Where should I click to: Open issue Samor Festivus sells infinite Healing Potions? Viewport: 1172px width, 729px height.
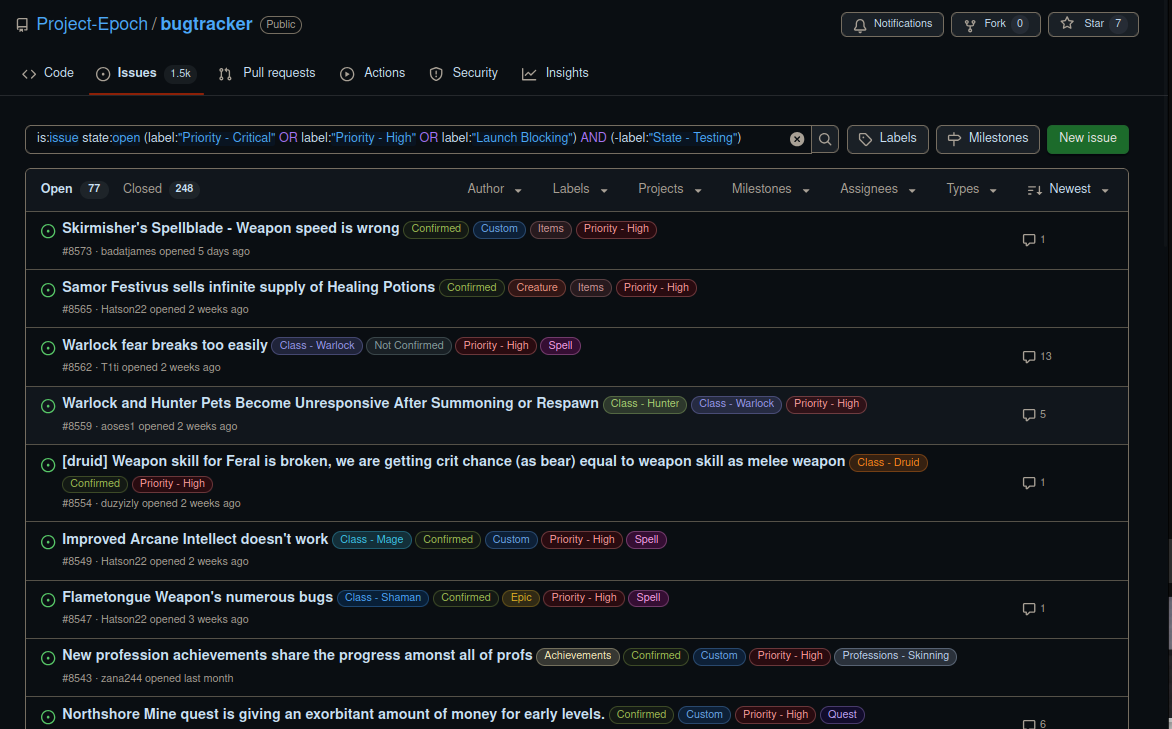(248, 287)
